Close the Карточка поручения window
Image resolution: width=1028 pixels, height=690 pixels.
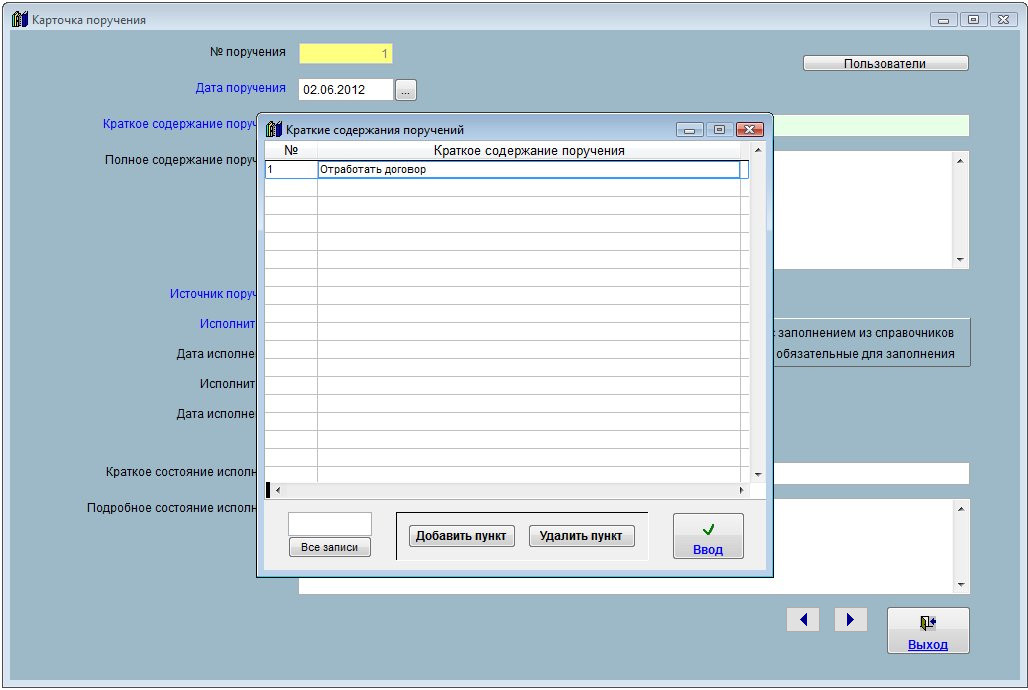click(1004, 20)
